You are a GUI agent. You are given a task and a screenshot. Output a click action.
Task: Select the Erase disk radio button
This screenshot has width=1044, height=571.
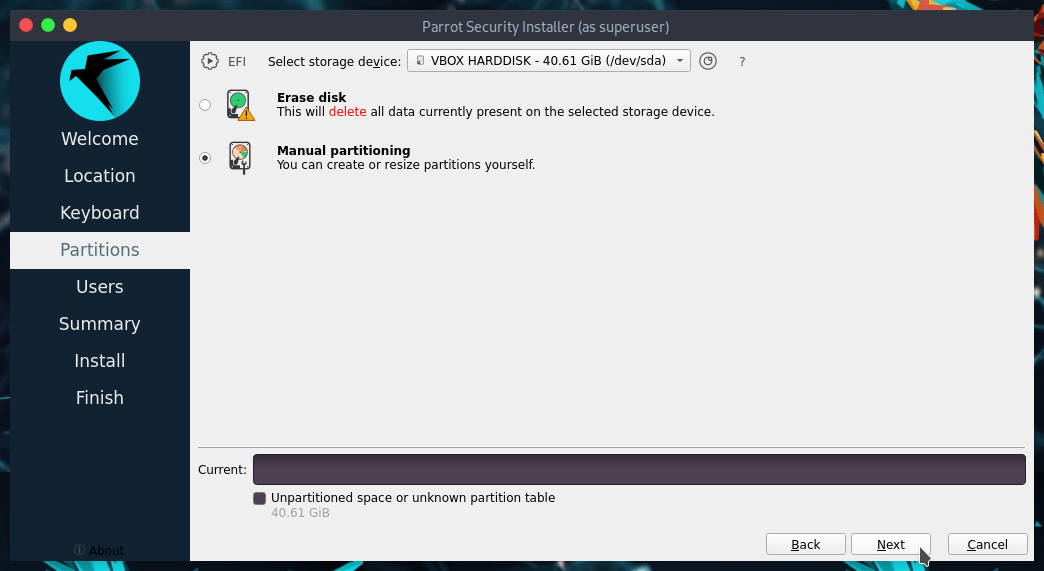205,104
